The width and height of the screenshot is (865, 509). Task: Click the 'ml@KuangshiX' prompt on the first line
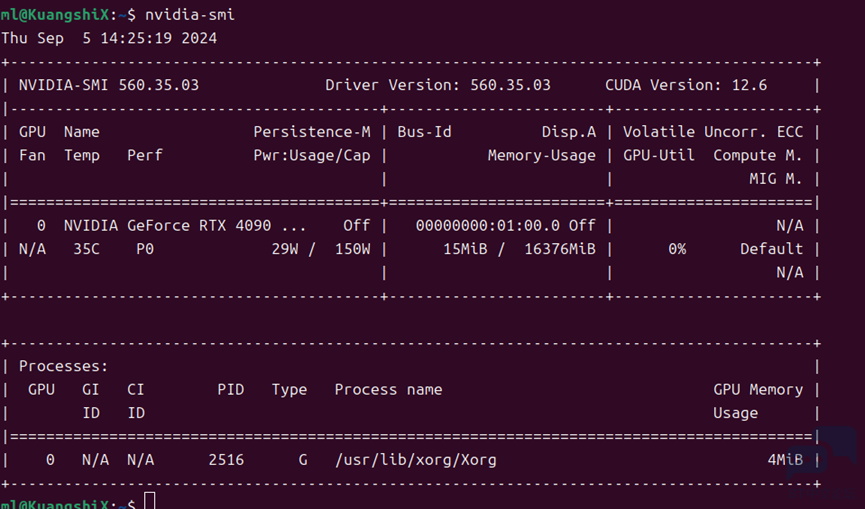[x=55, y=14]
